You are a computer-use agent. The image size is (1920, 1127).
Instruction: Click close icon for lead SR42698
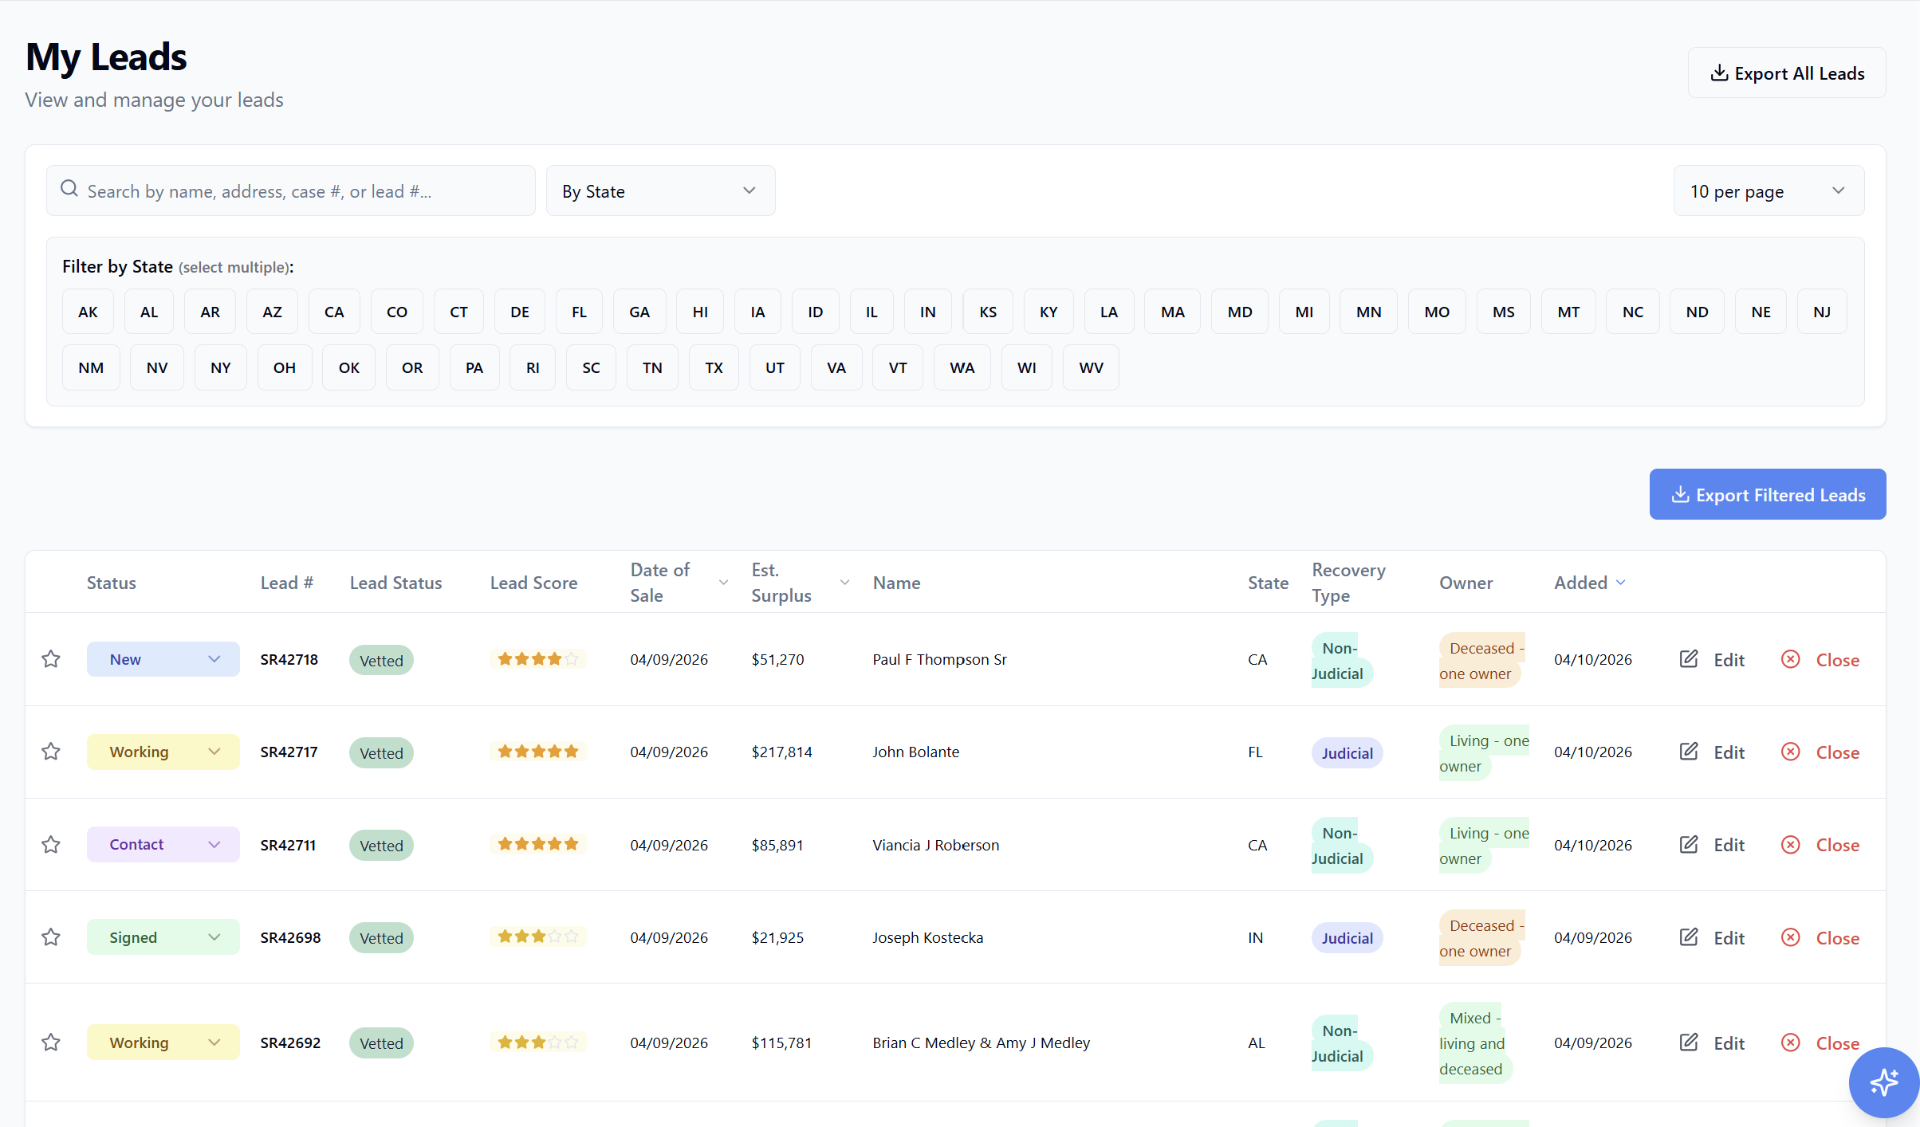click(x=1791, y=938)
